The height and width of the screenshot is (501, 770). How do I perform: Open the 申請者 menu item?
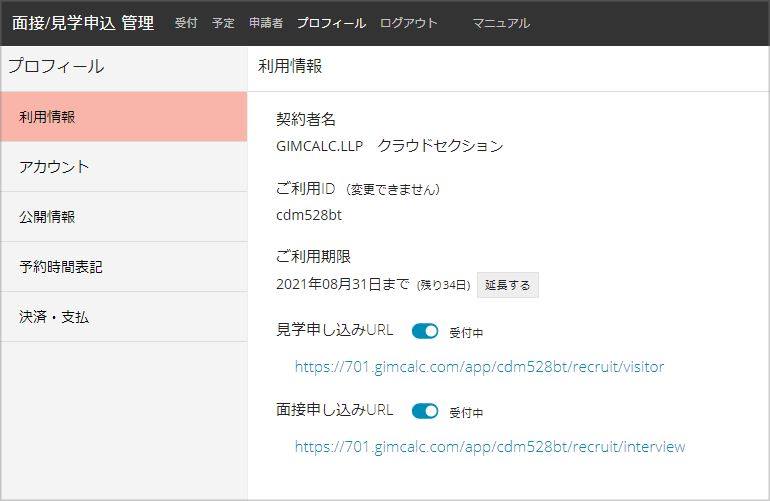265,23
